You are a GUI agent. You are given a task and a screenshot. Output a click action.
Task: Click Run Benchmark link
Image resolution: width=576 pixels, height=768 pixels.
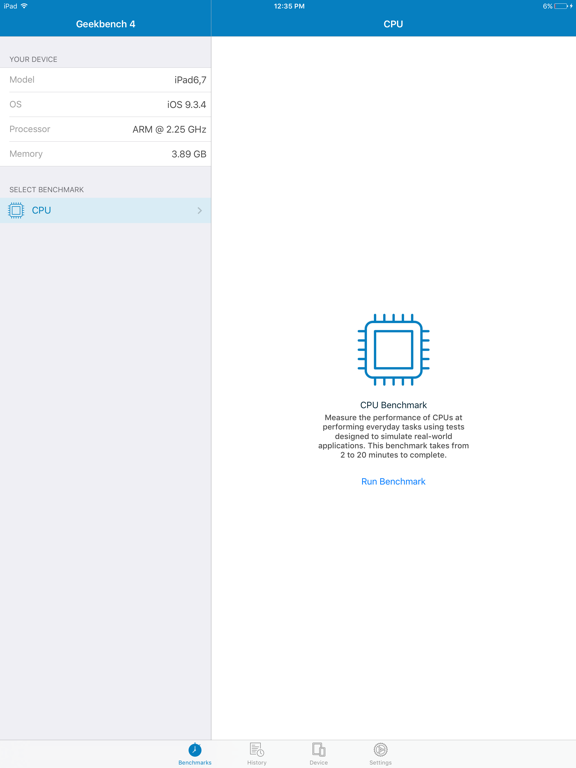click(393, 481)
